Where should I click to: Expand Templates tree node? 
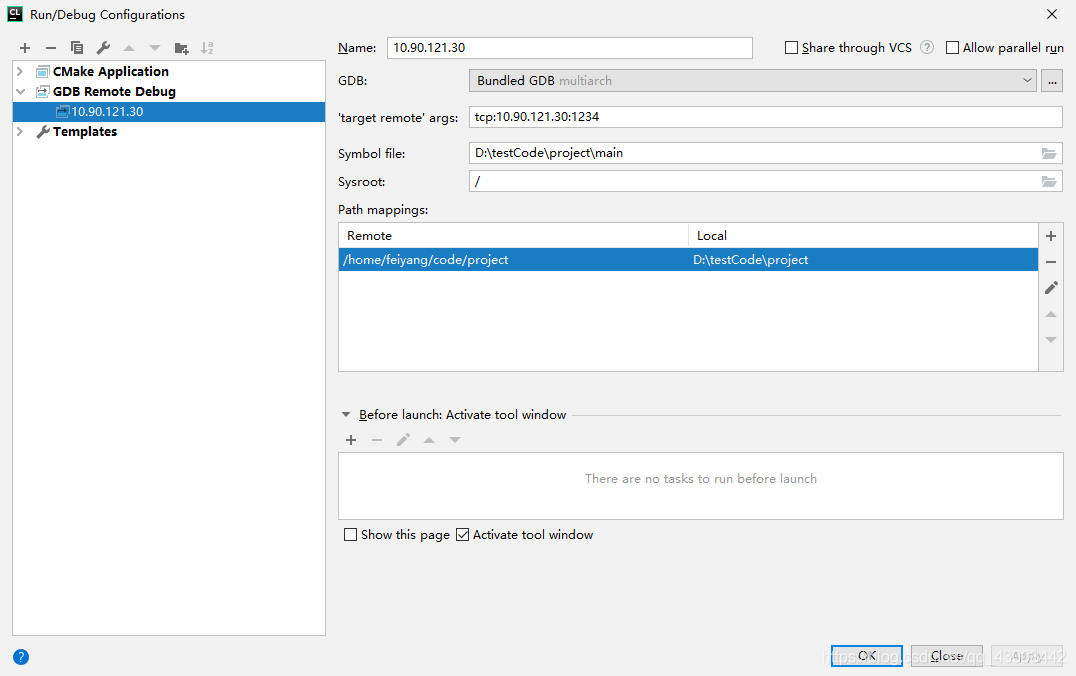tap(20, 131)
